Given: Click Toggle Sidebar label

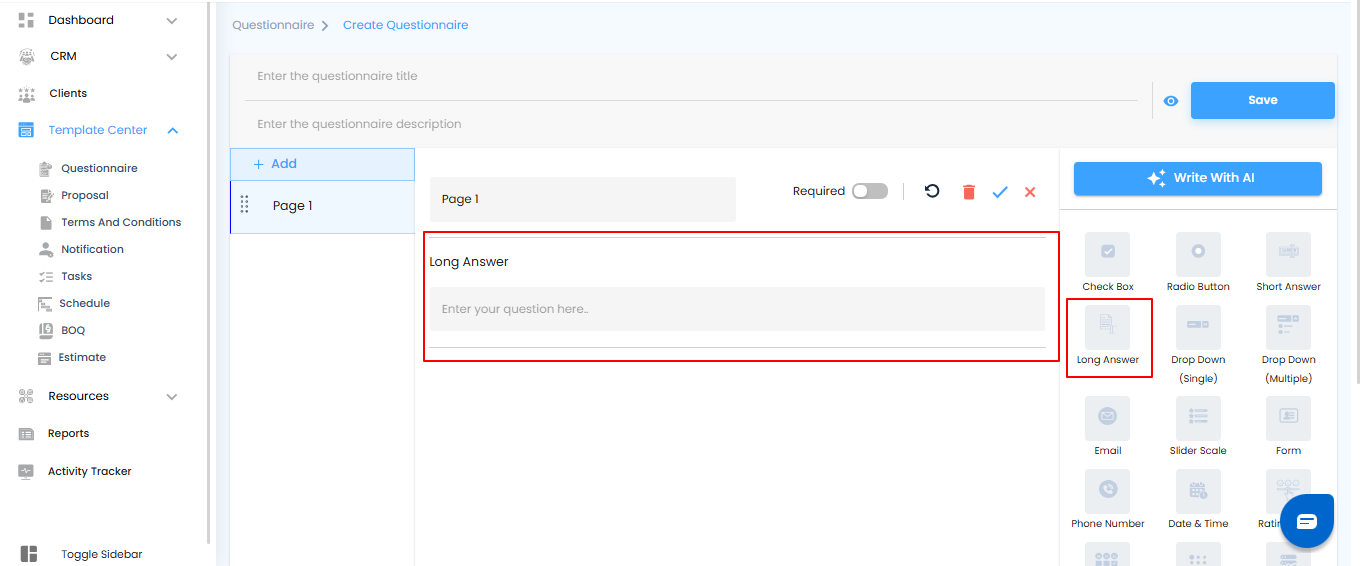Looking at the screenshot, I should [x=101, y=554].
